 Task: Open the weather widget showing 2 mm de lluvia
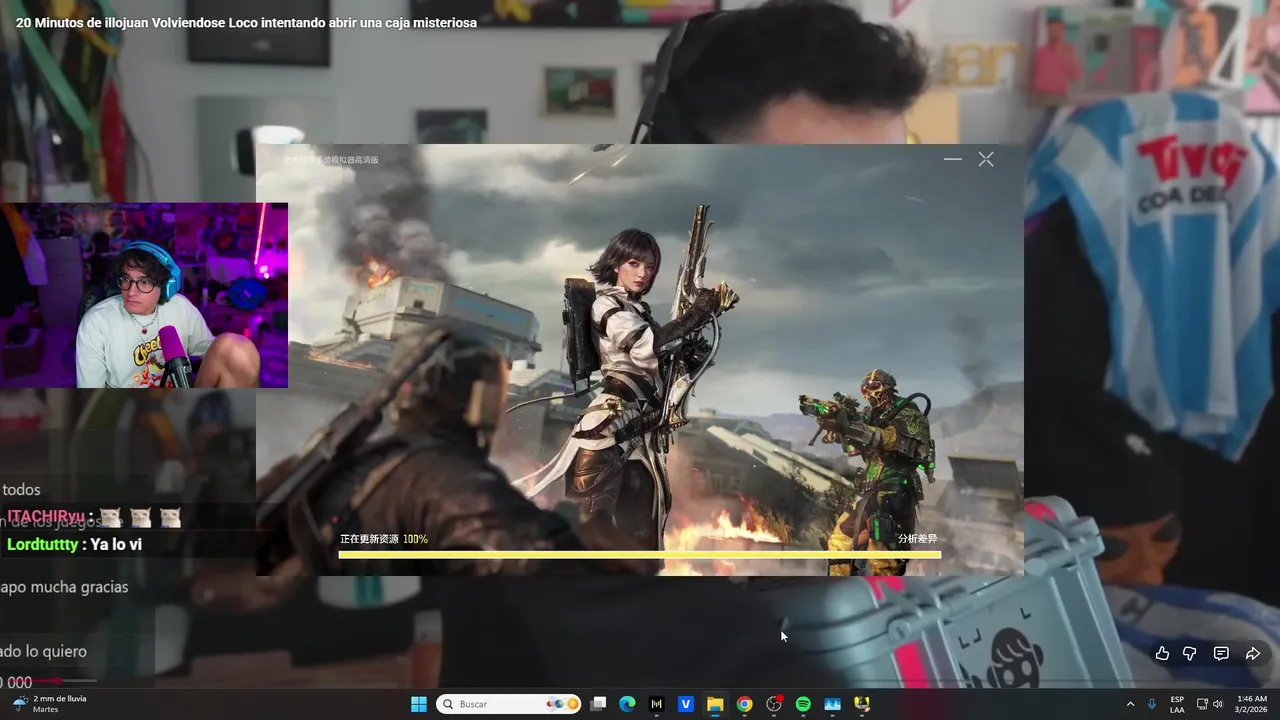click(x=49, y=704)
